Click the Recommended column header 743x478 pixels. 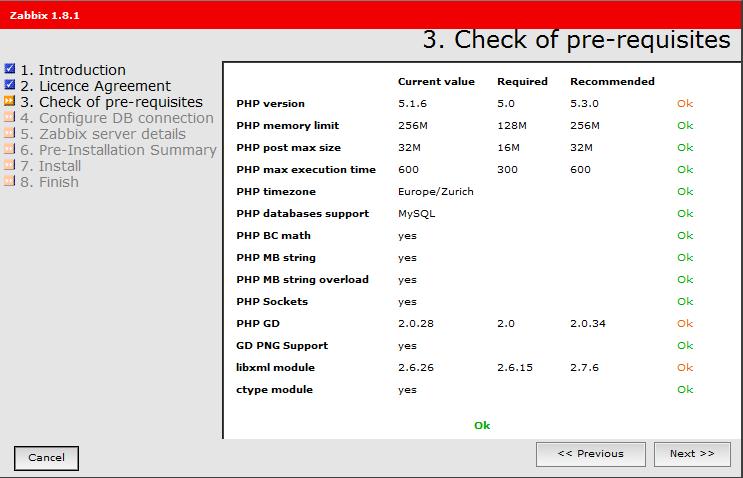pyautogui.click(x=612, y=81)
